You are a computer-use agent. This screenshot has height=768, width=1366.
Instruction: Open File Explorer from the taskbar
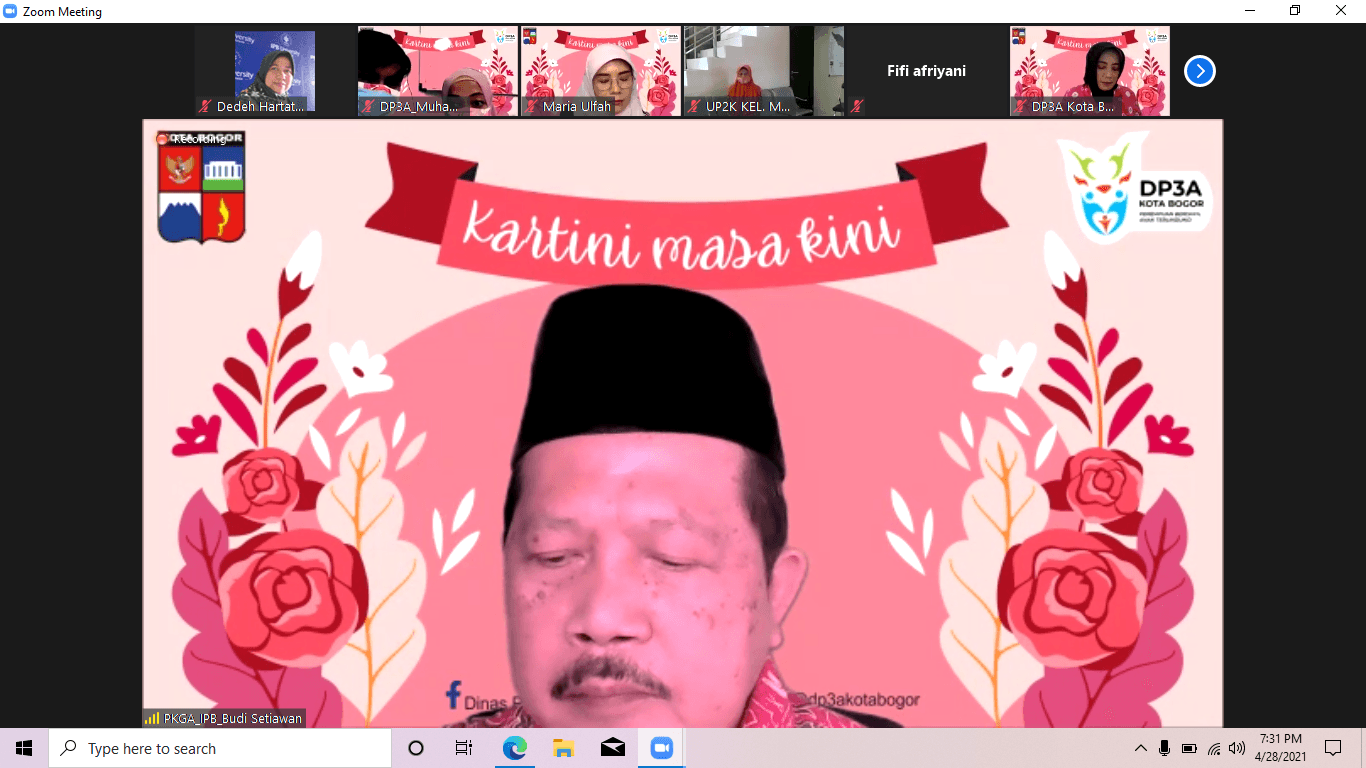563,748
